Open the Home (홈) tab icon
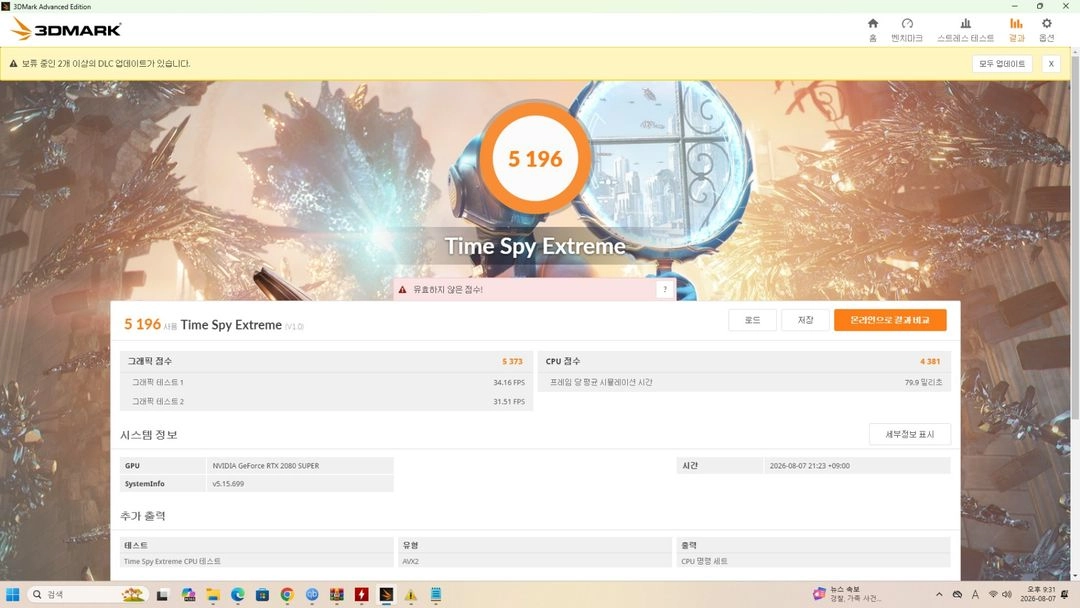The height and width of the screenshot is (608, 1080). 873,23
